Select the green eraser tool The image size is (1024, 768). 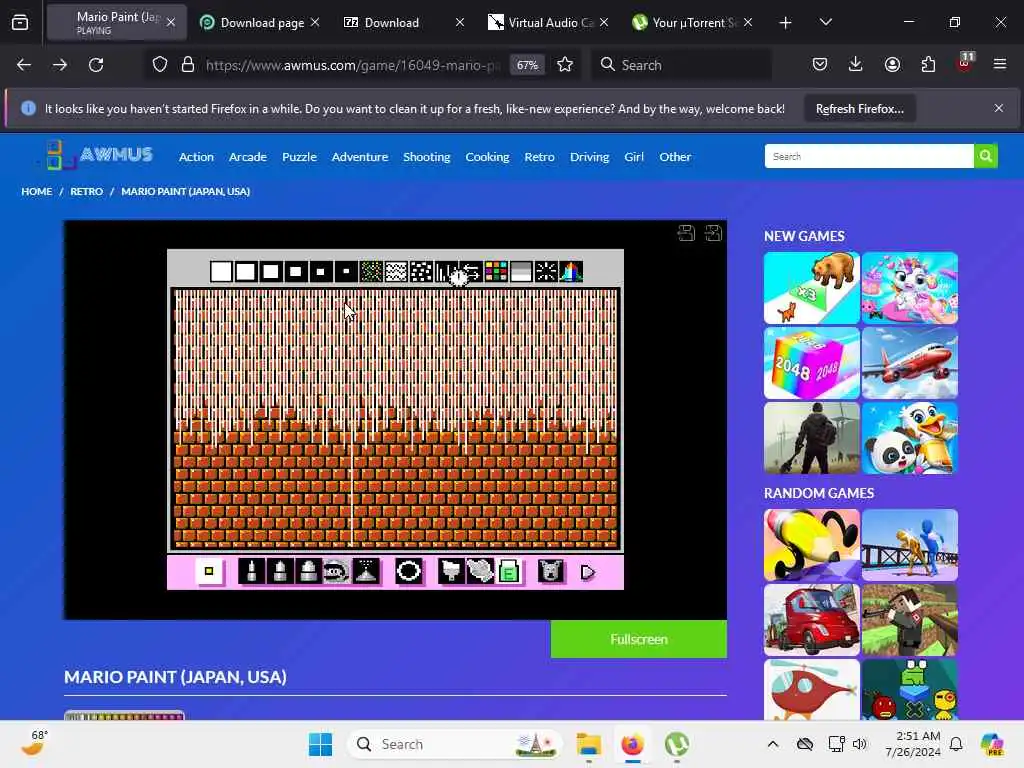[x=509, y=571]
